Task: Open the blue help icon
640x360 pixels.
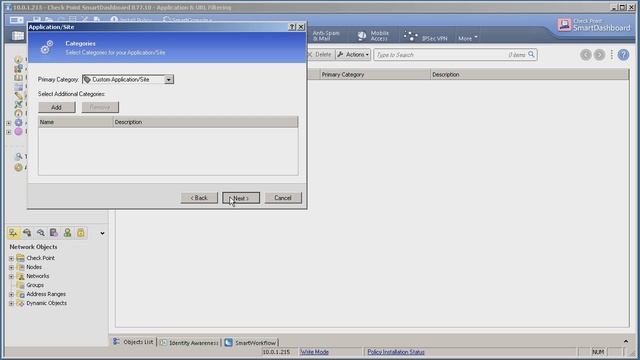Action: 623,55
